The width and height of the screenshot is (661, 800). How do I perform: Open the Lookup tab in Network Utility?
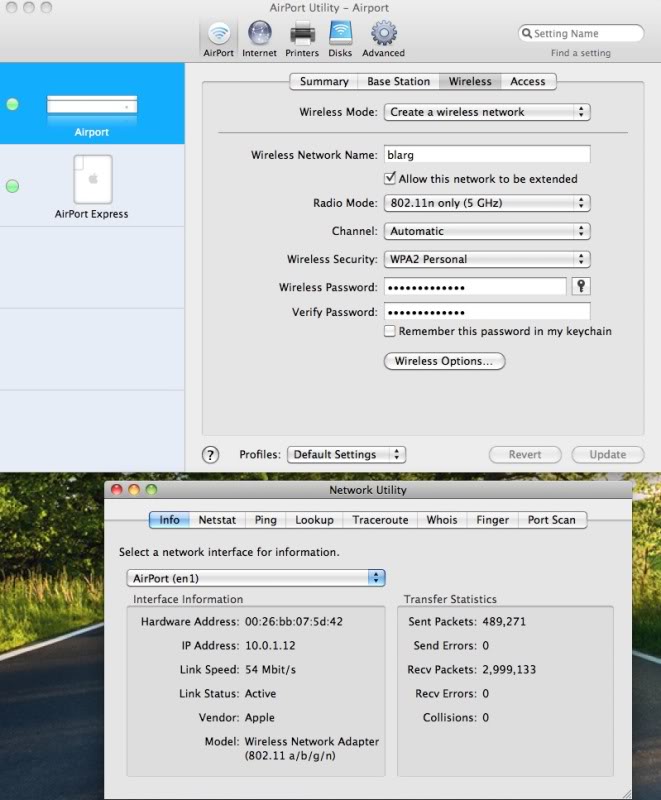click(314, 520)
